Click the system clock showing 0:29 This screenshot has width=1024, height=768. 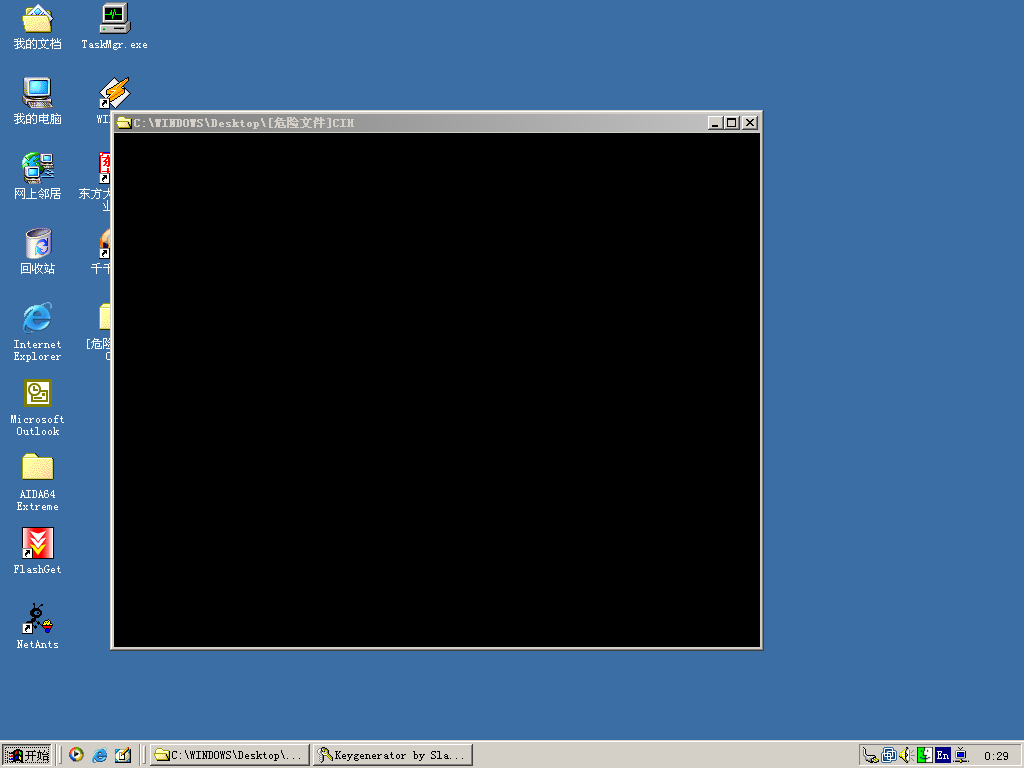996,756
